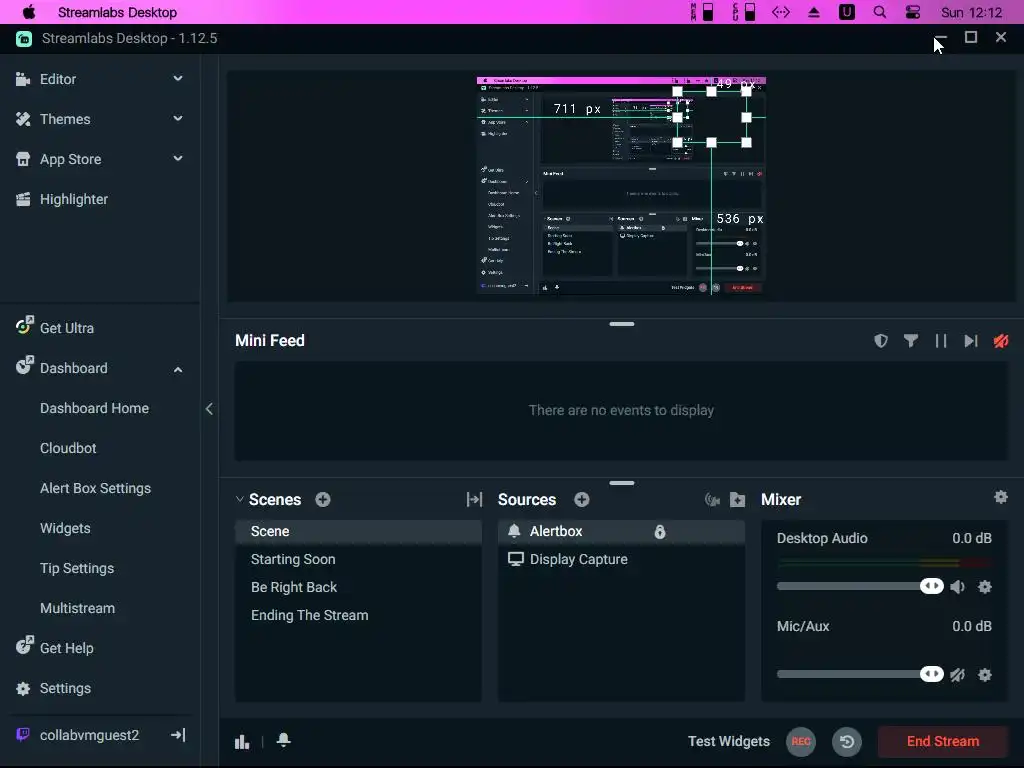Click the Sun 12:12 menu bar clock

coord(971,12)
